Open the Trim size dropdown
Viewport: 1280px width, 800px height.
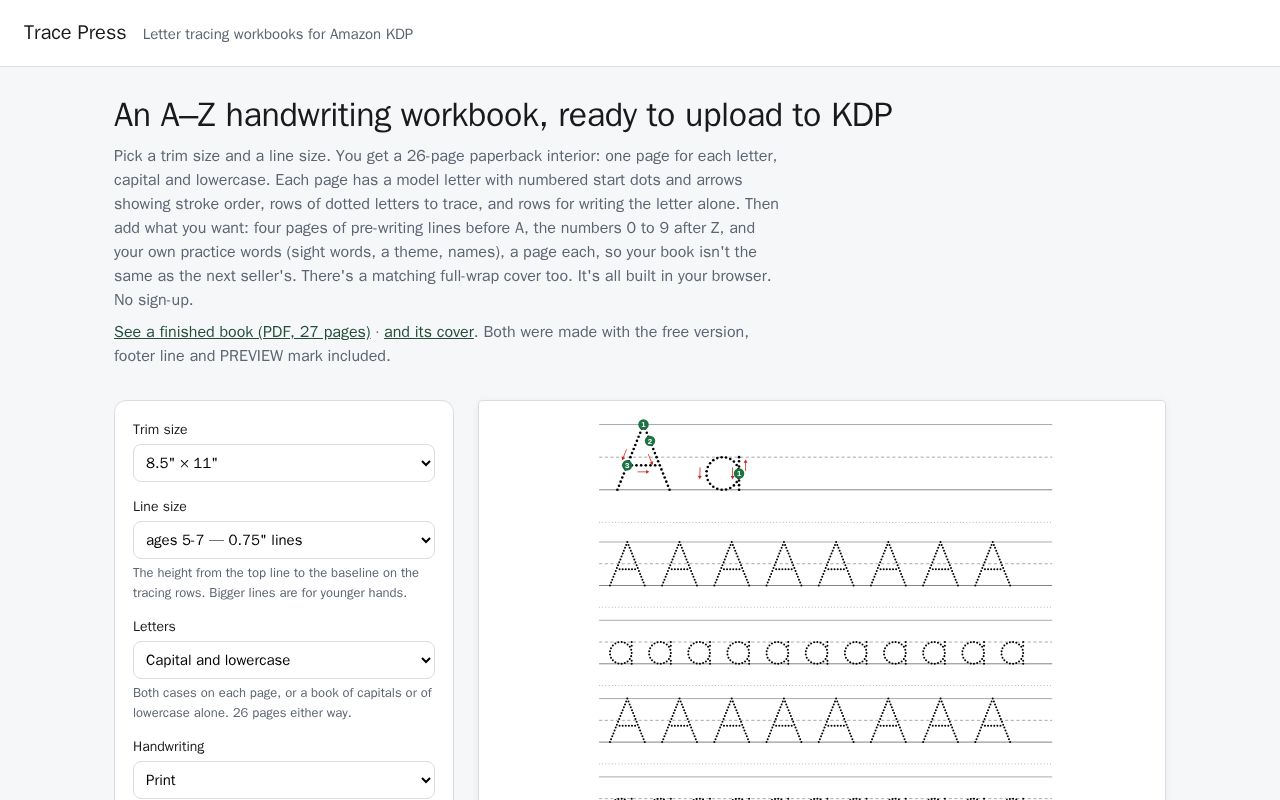[284, 463]
